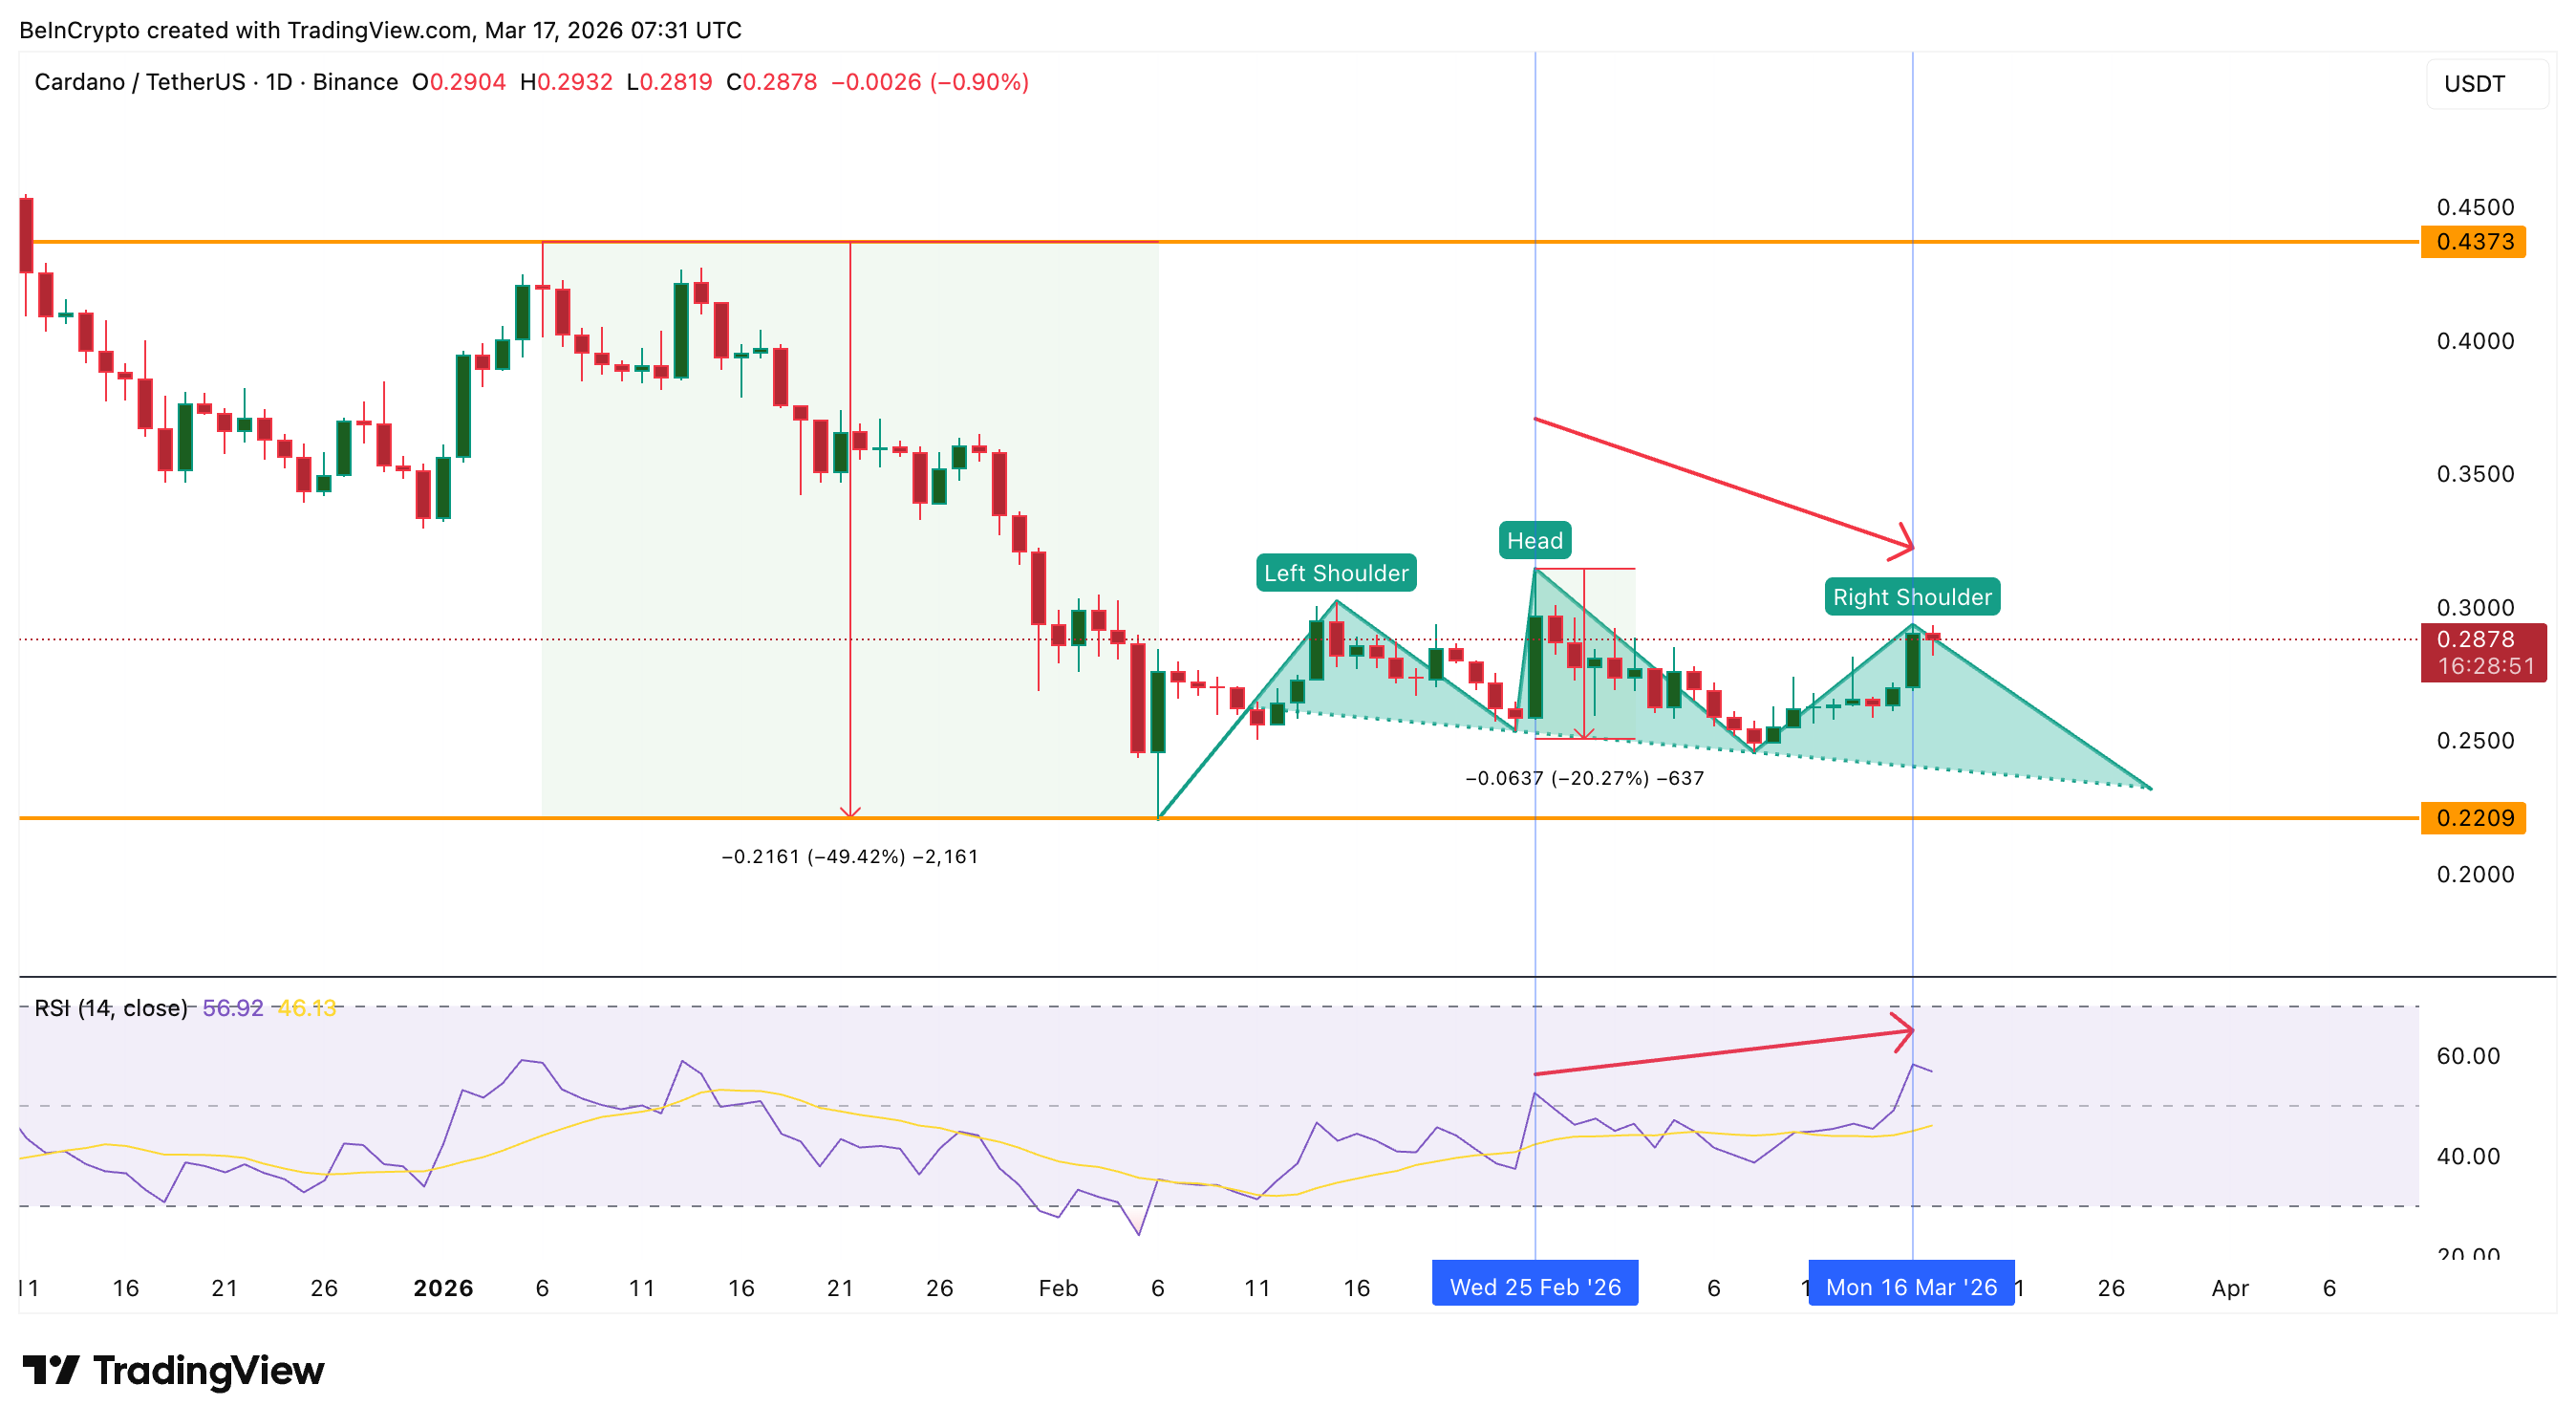Click the Binance exchange name in the legend
This screenshot has height=1428, width=2576.
coord(355,82)
